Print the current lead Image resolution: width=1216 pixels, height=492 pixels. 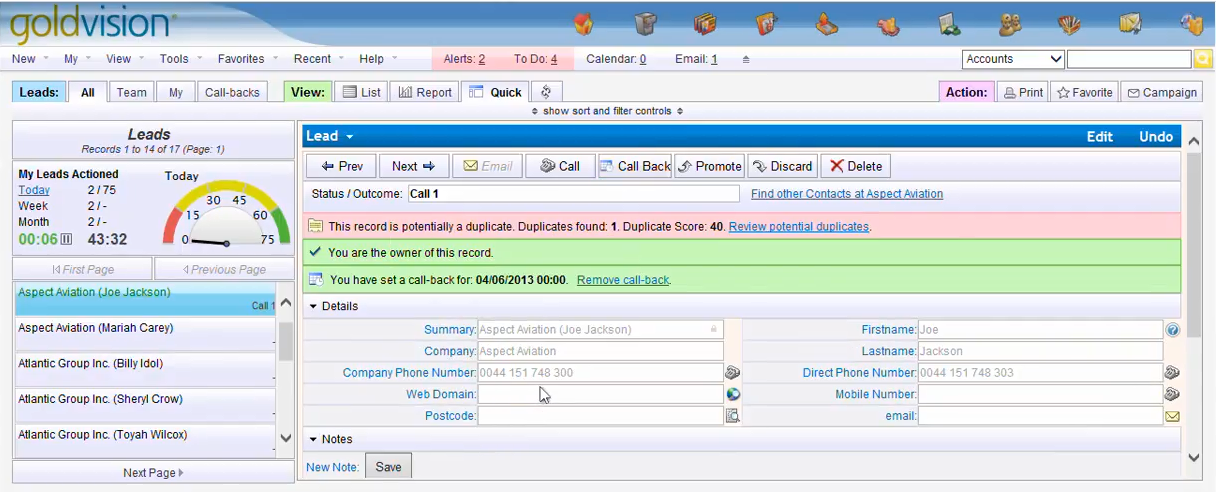point(1023,92)
